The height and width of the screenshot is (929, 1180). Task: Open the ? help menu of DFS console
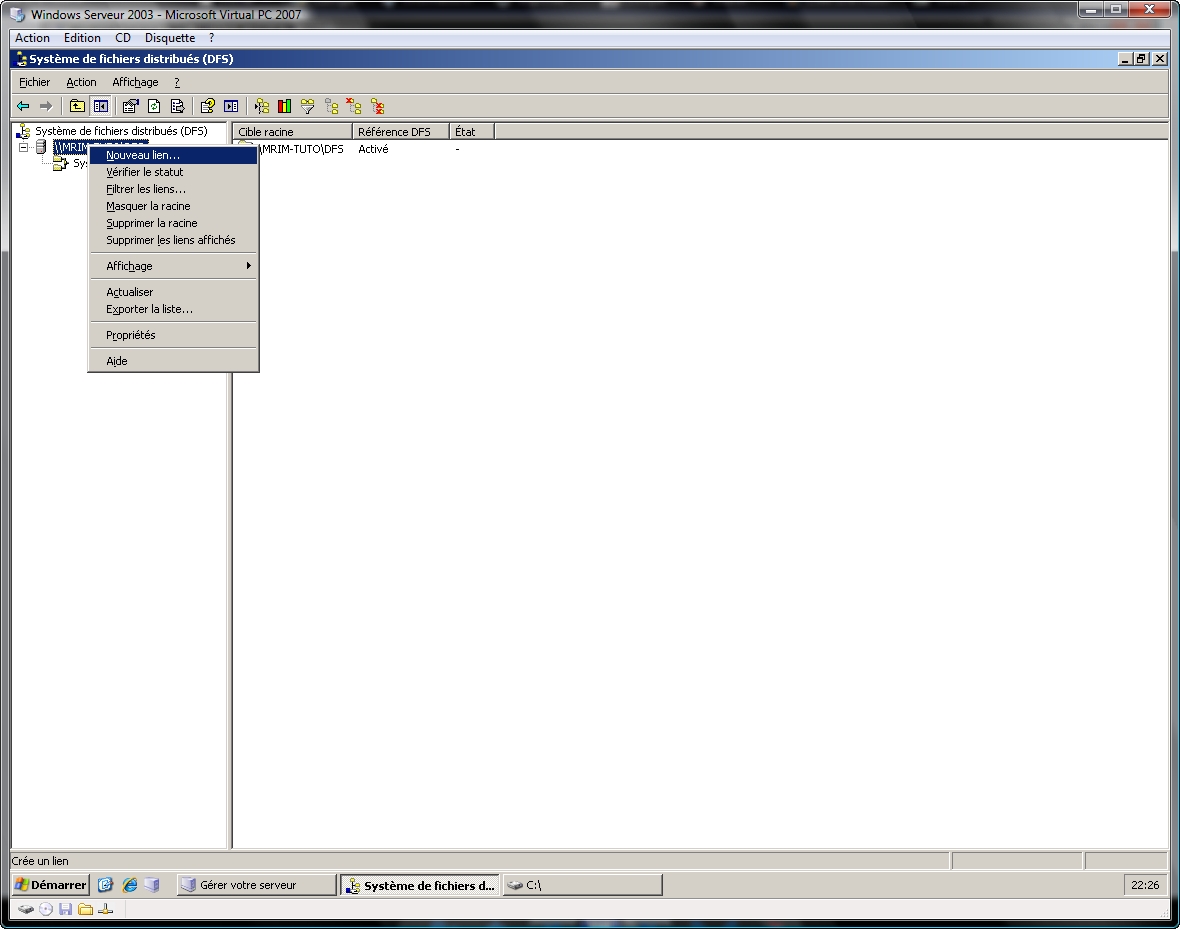(177, 82)
